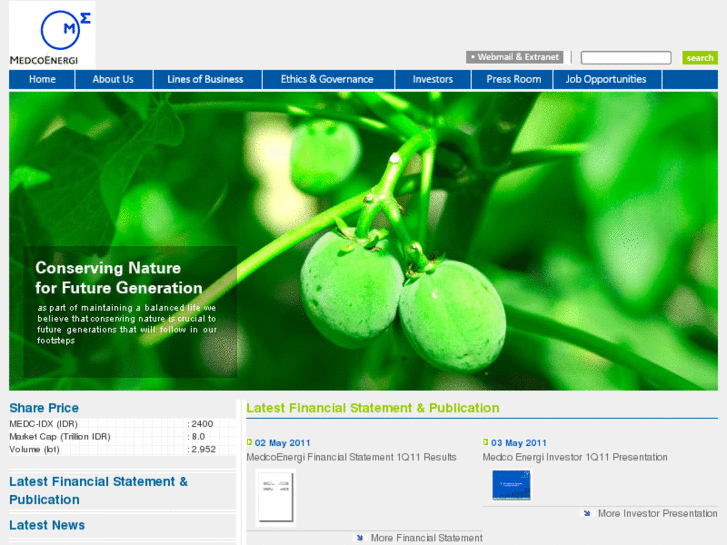The width and height of the screenshot is (727, 545).
Task: Click arrow icon beside More Investor Presentation
Action: (587, 513)
